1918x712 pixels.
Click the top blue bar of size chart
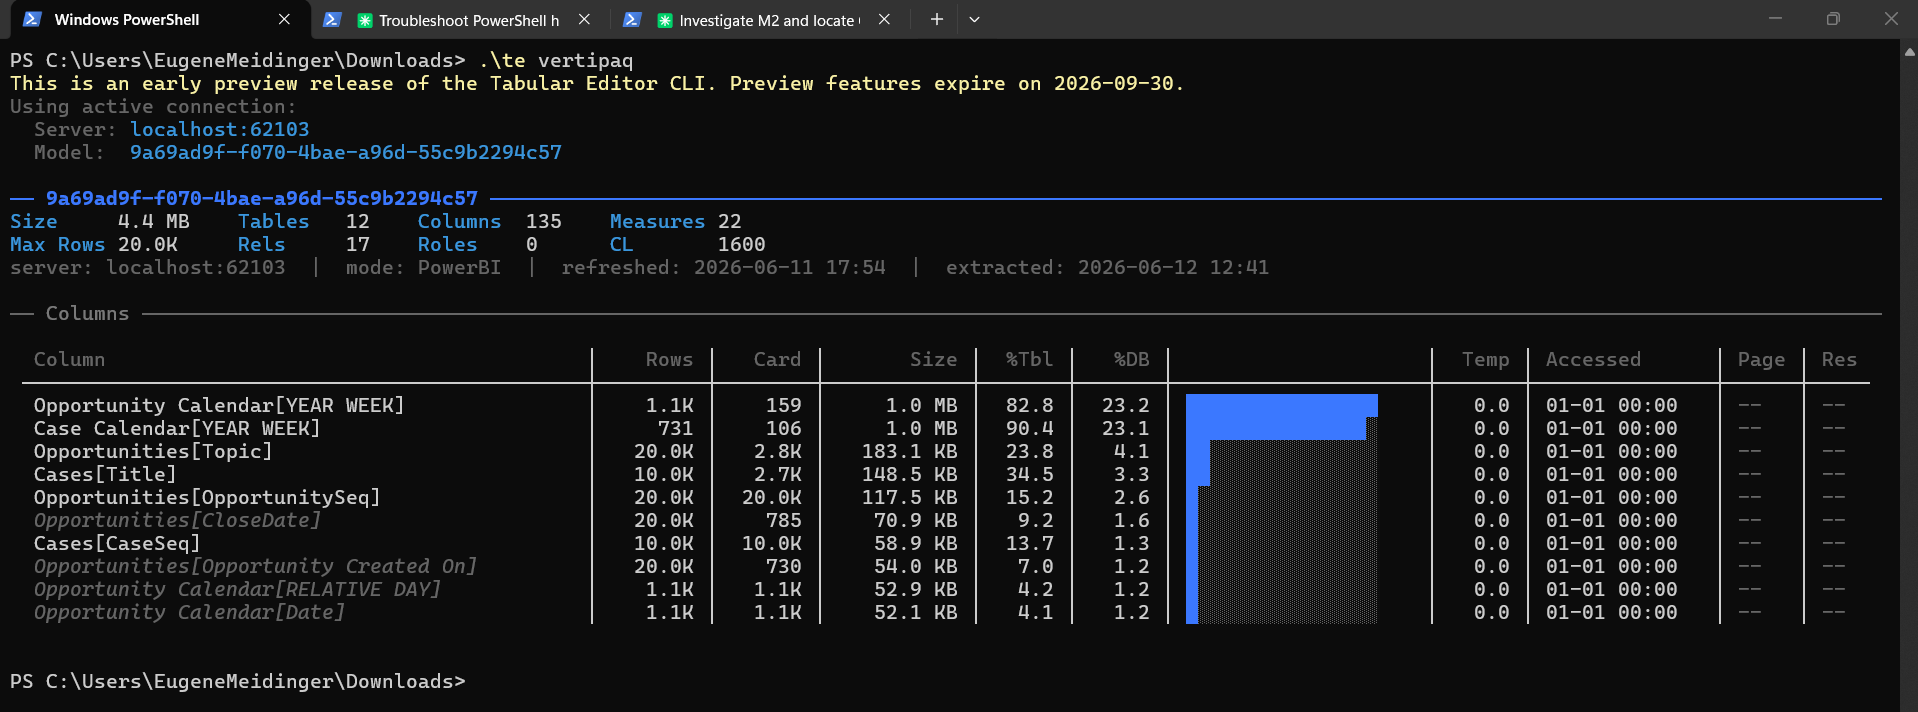point(1281,405)
